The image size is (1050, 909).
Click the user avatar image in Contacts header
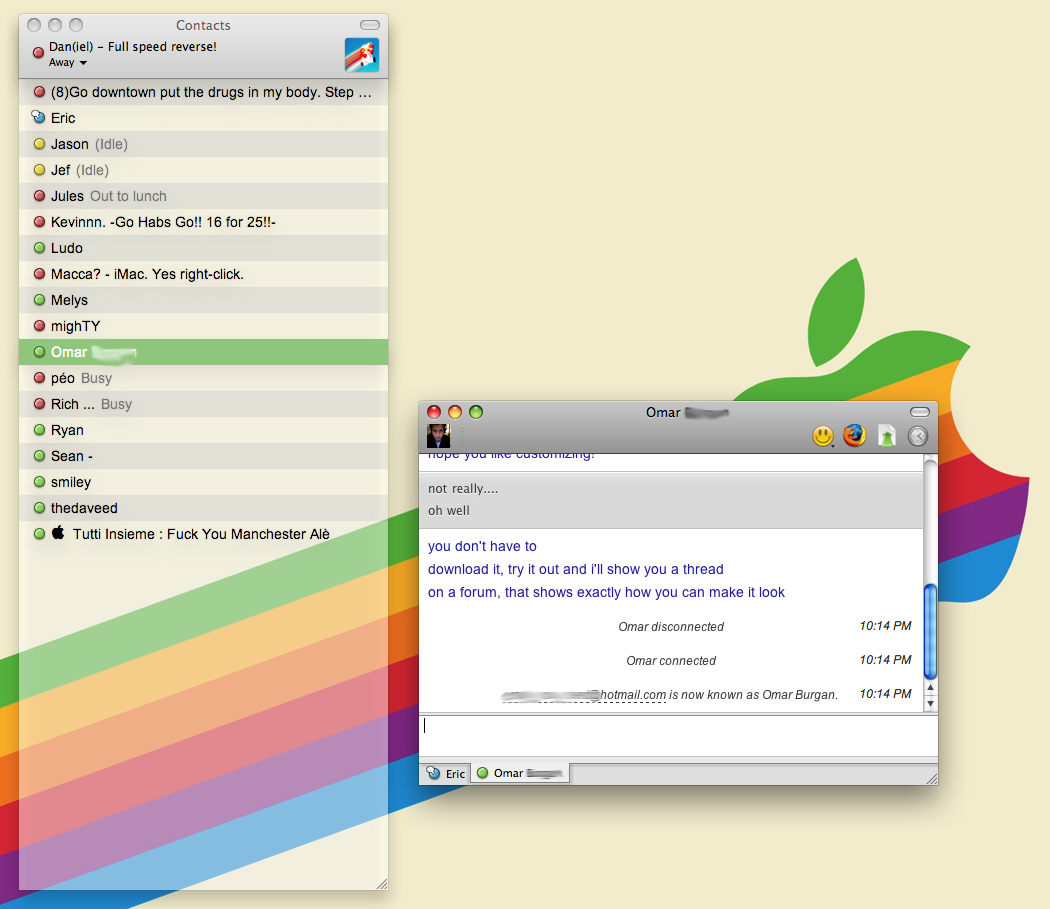pyautogui.click(x=362, y=55)
